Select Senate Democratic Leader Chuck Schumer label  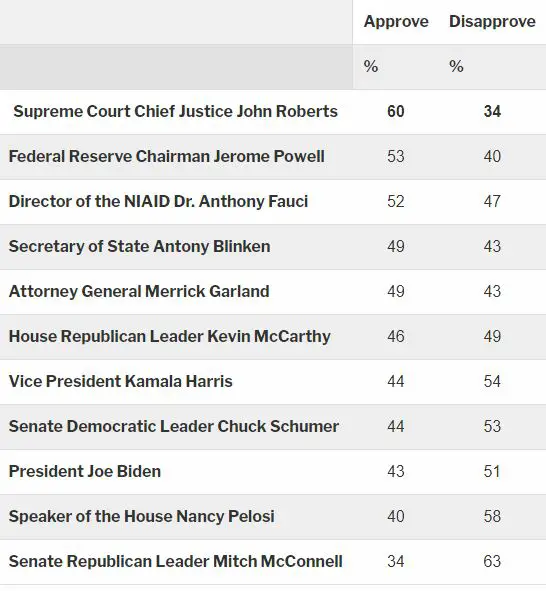pos(174,426)
